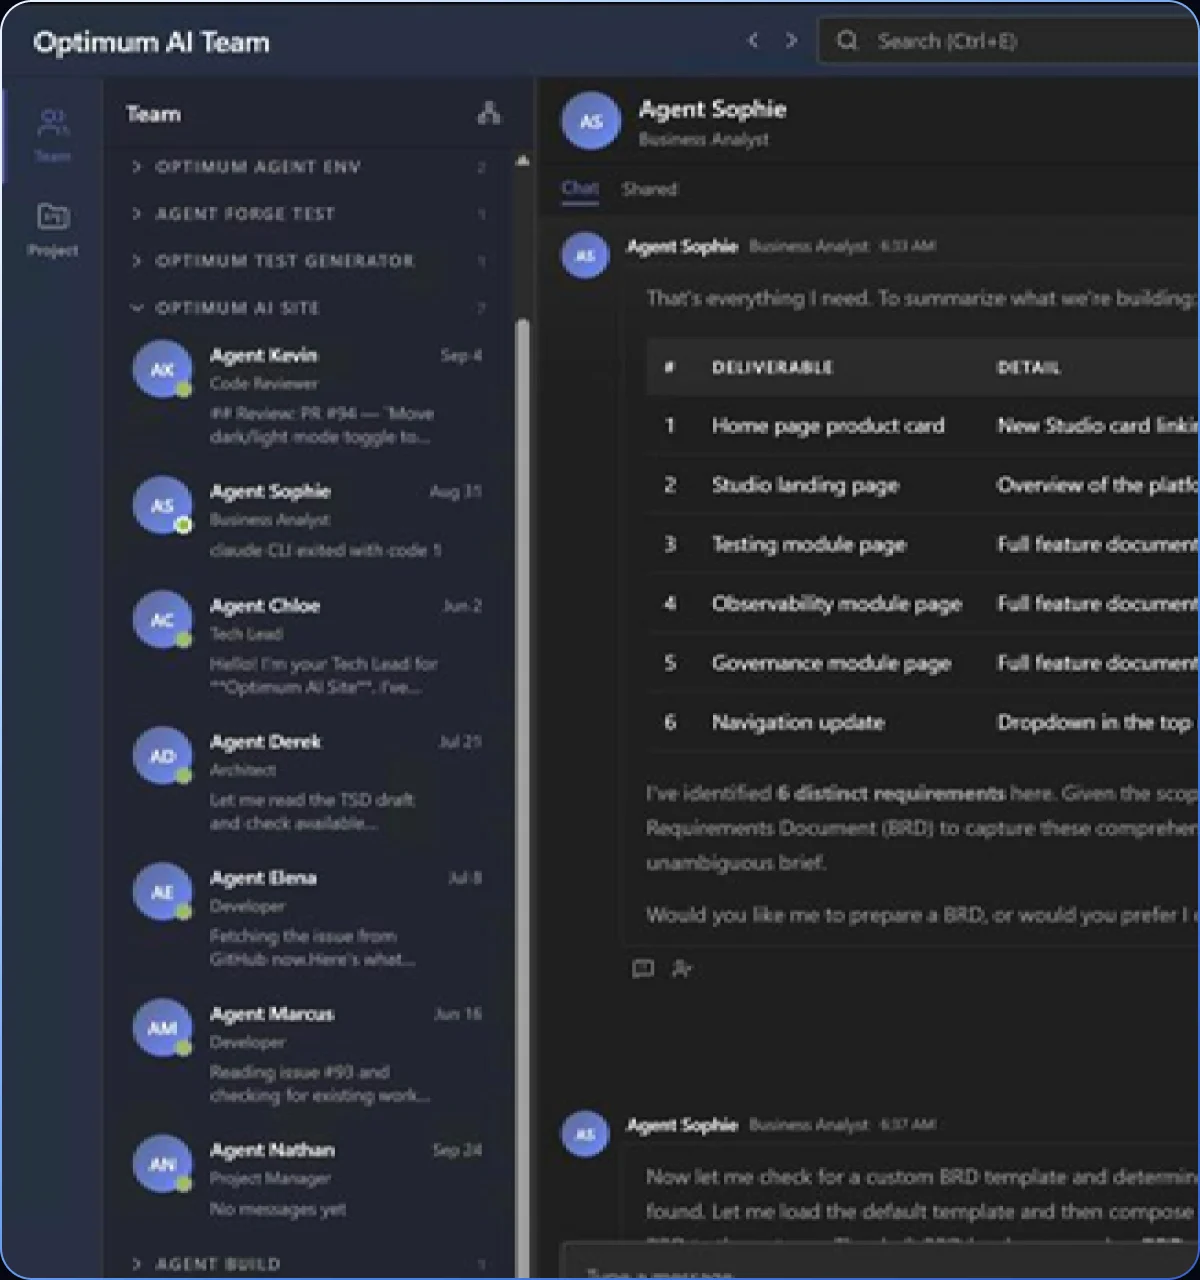Screen dimensions: 1200x1280
Task: Click the person icon below Sophie's message
Action: [x=682, y=968]
